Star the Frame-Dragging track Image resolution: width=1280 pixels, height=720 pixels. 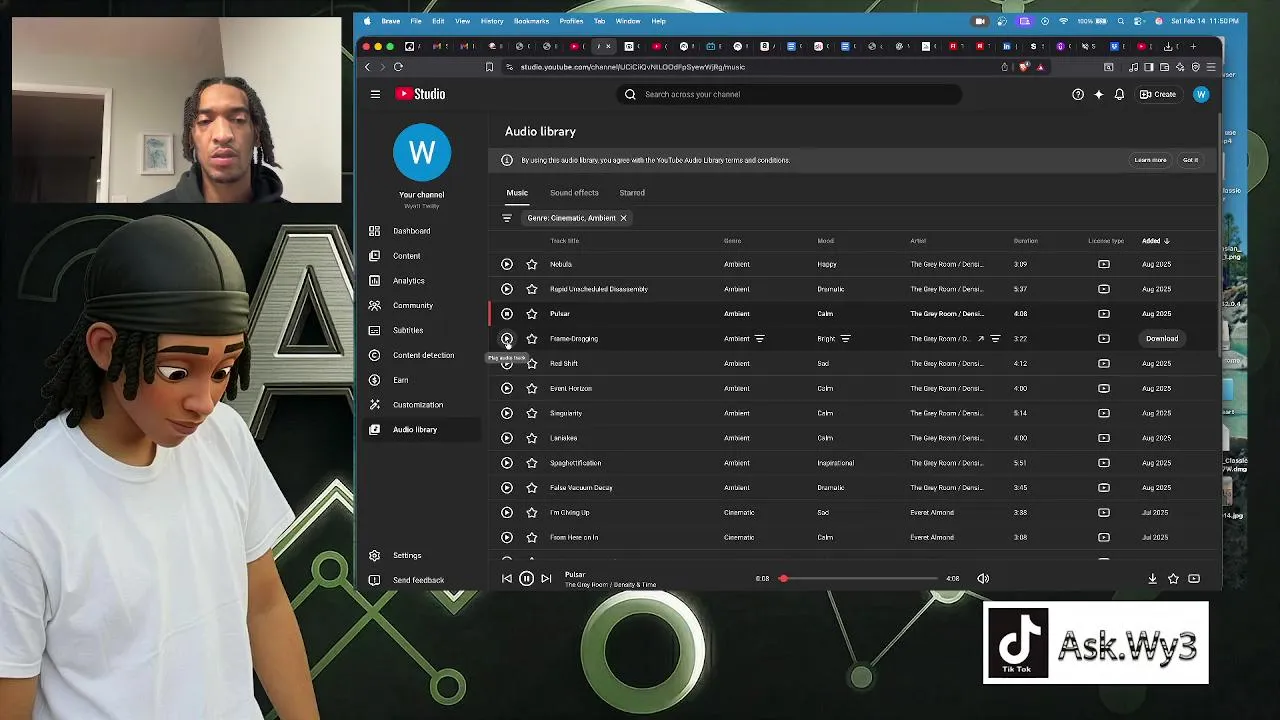click(x=532, y=339)
